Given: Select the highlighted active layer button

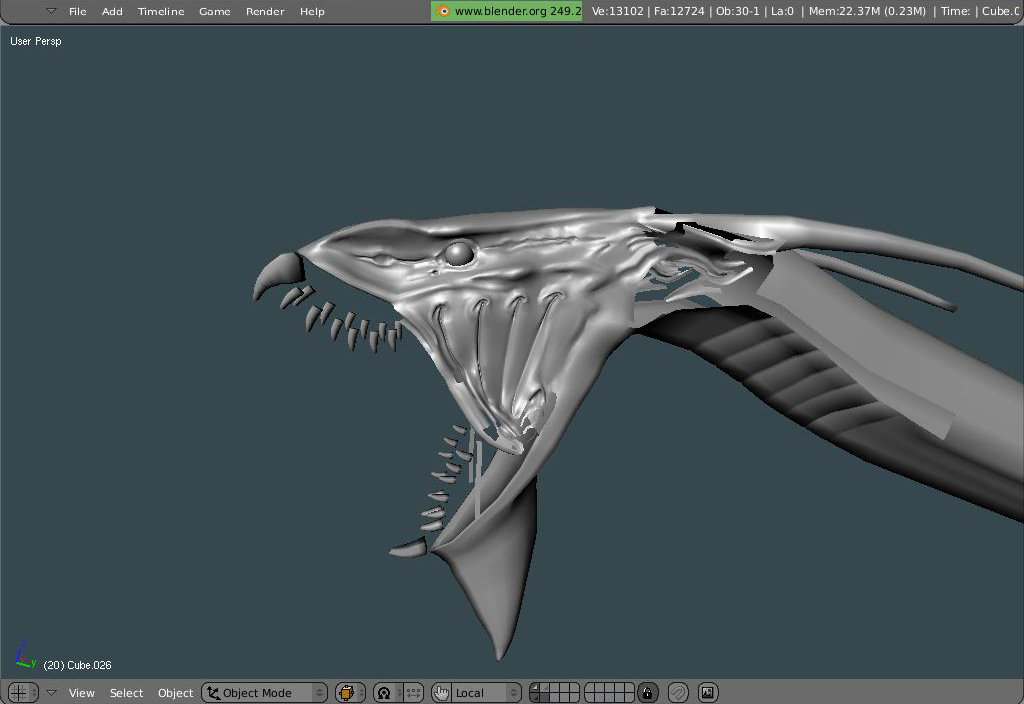Looking at the screenshot, I should pyautogui.click(x=535, y=688).
